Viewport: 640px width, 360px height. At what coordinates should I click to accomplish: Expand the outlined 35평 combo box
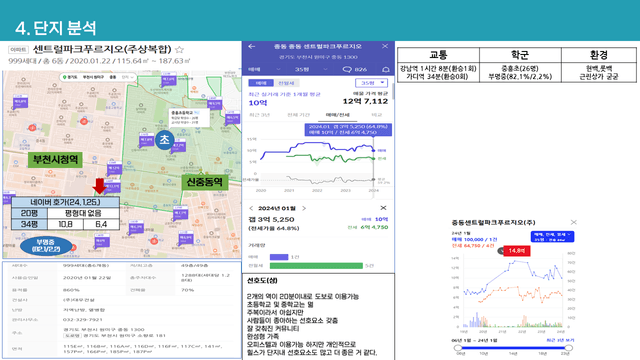[x=371, y=83]
